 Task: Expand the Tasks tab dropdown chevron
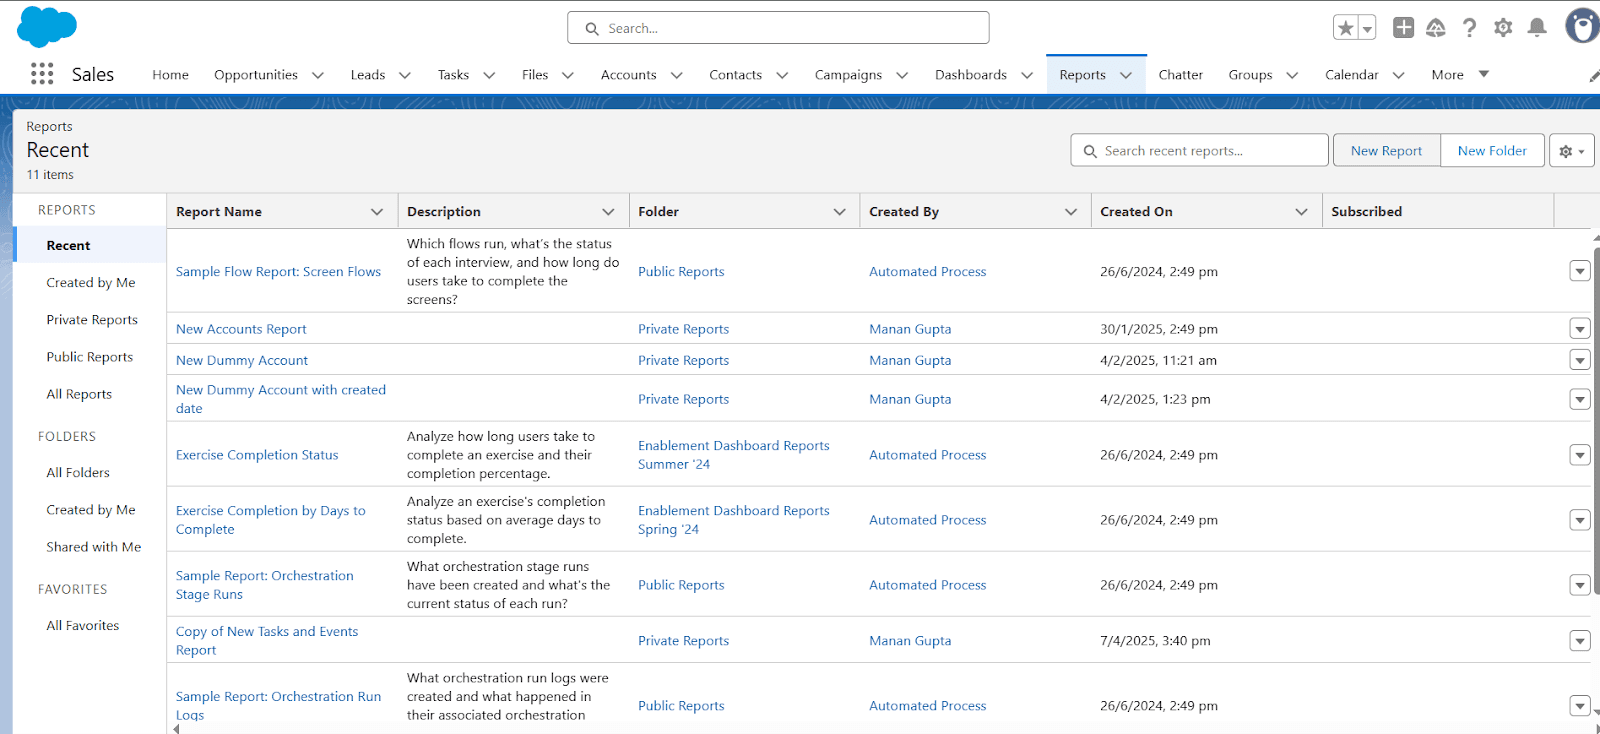pyautogui.click(x=489, y=75)
